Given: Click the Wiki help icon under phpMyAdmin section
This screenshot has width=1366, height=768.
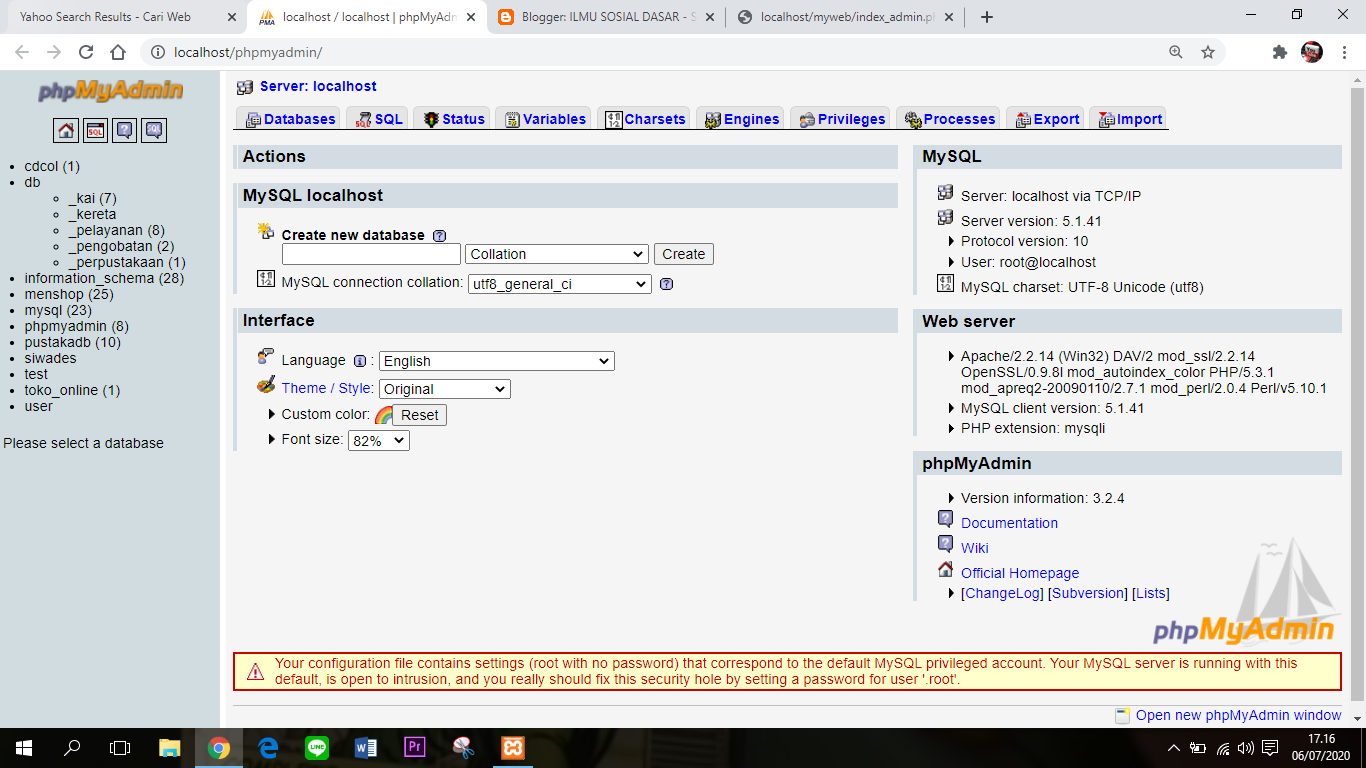Looking at the screenshot, I should click(x=946, y=544).
